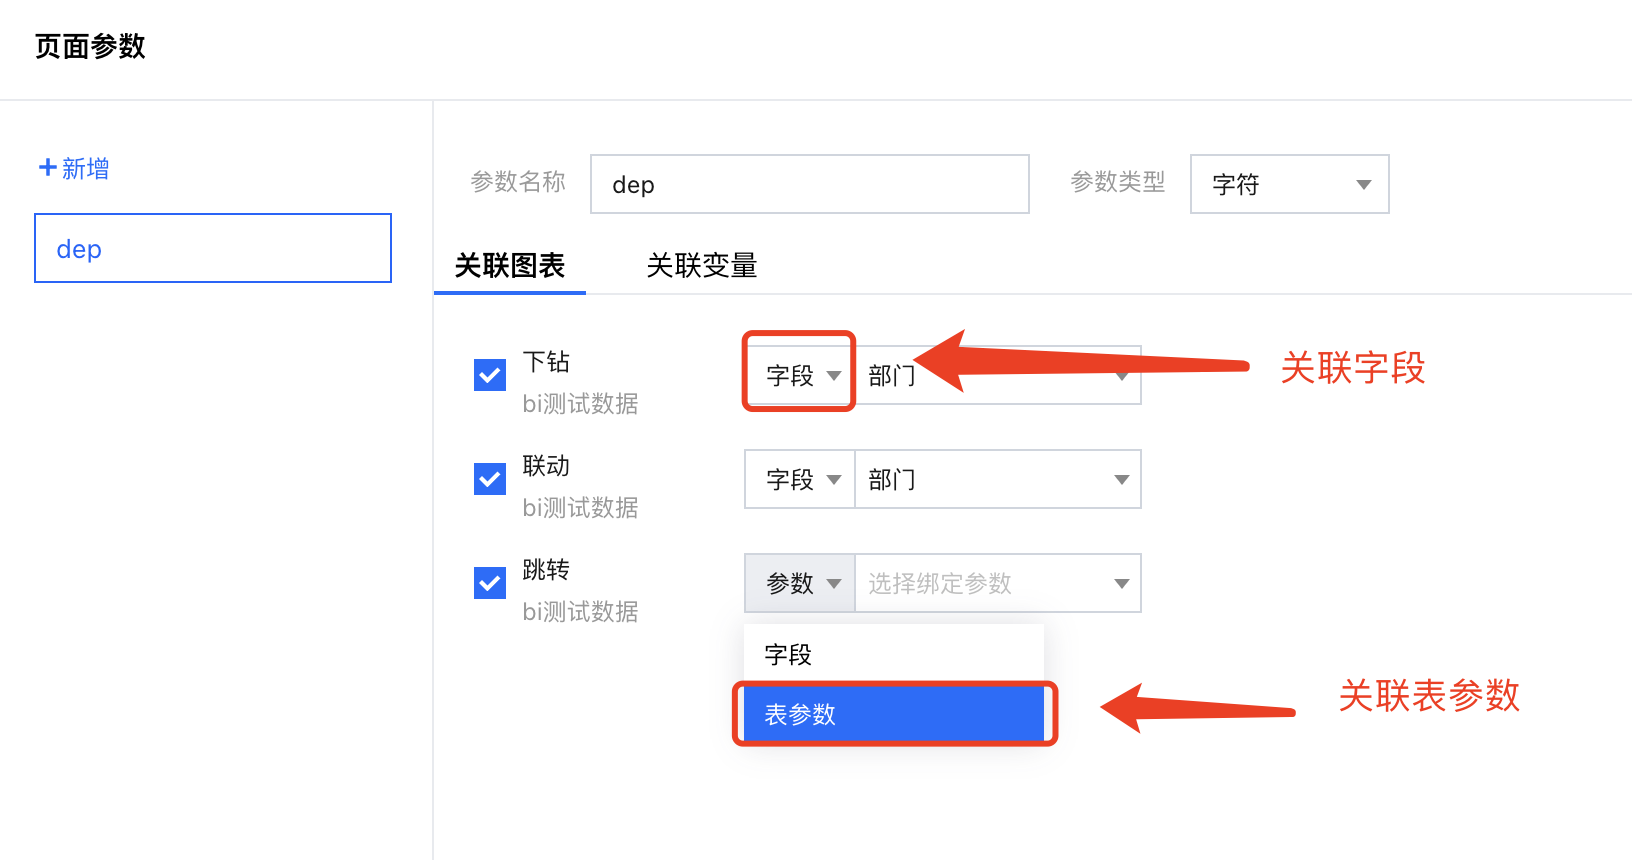The image size is (1632, 860).
Task: Click the arrow icon of 选择绑定参数 selector
Action: click(x=1121, y=584)
